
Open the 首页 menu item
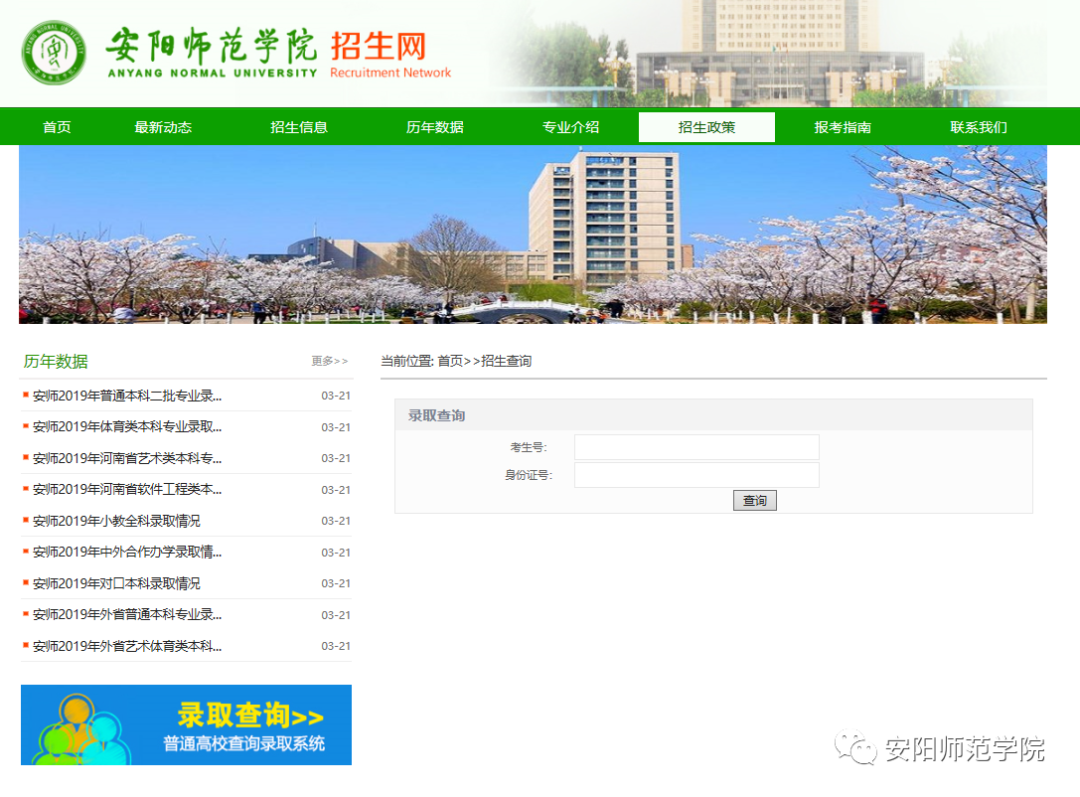pyautogui.click(x=56, y=126)
